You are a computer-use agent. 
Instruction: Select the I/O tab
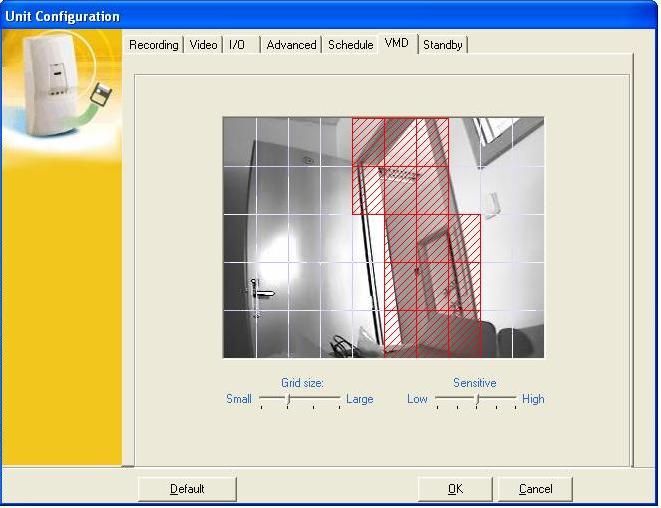click(236, 45)
